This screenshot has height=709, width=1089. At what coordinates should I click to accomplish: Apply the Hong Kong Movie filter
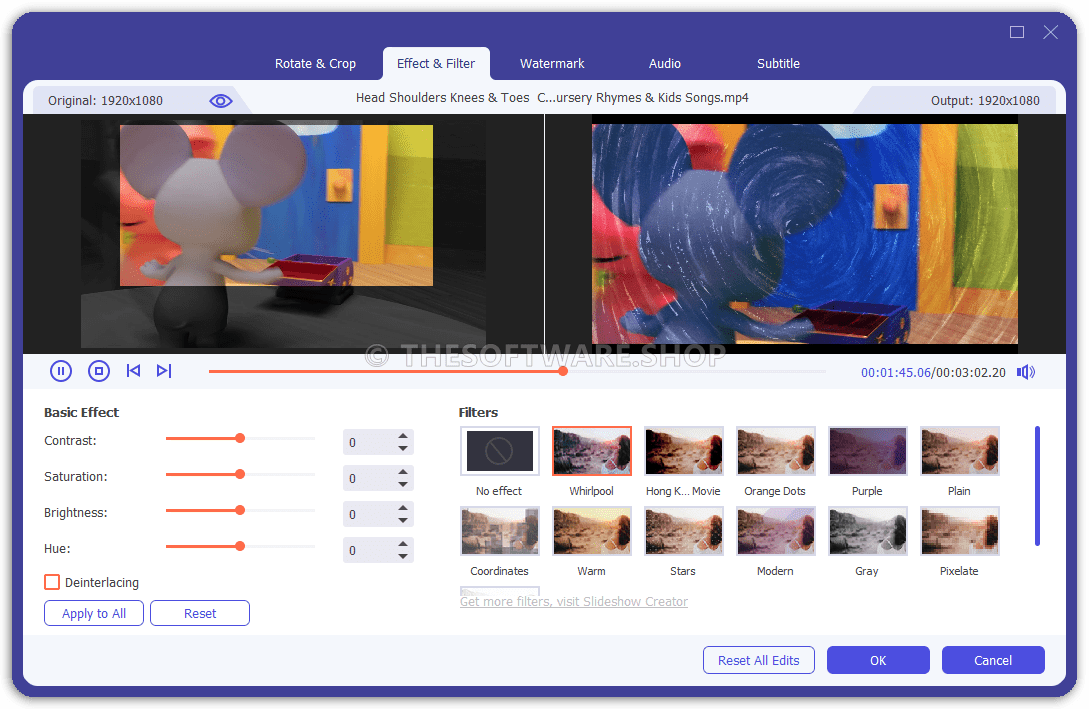(684, 451)
